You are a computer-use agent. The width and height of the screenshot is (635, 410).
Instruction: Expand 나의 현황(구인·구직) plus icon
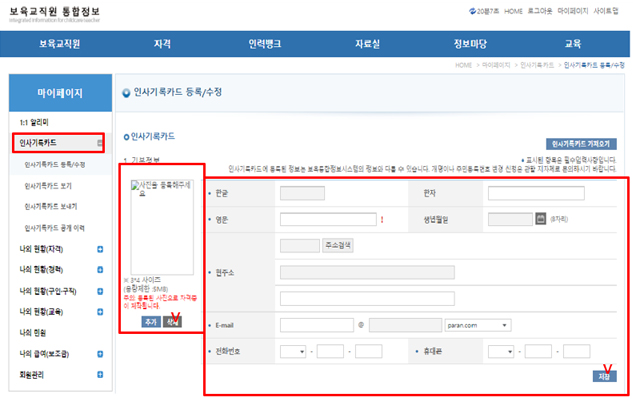click(x=100, y=291)
